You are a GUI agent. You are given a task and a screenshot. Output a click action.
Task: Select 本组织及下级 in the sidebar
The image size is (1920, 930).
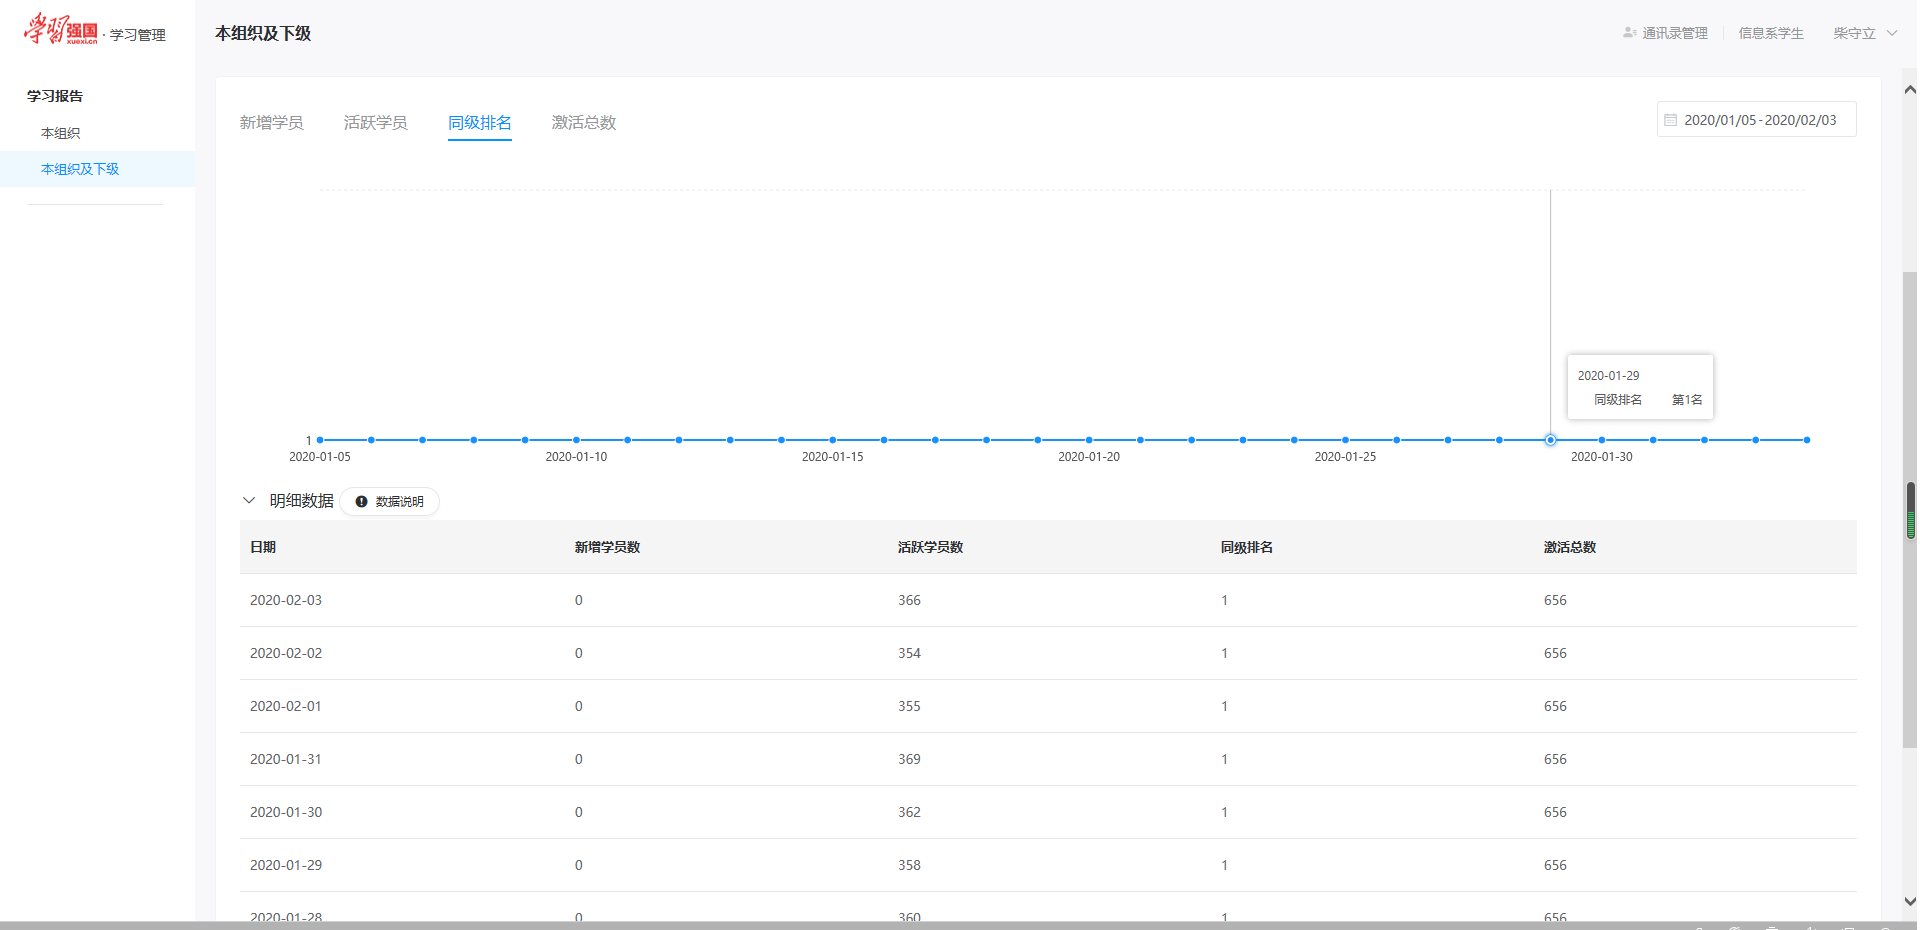coord(80,169)
